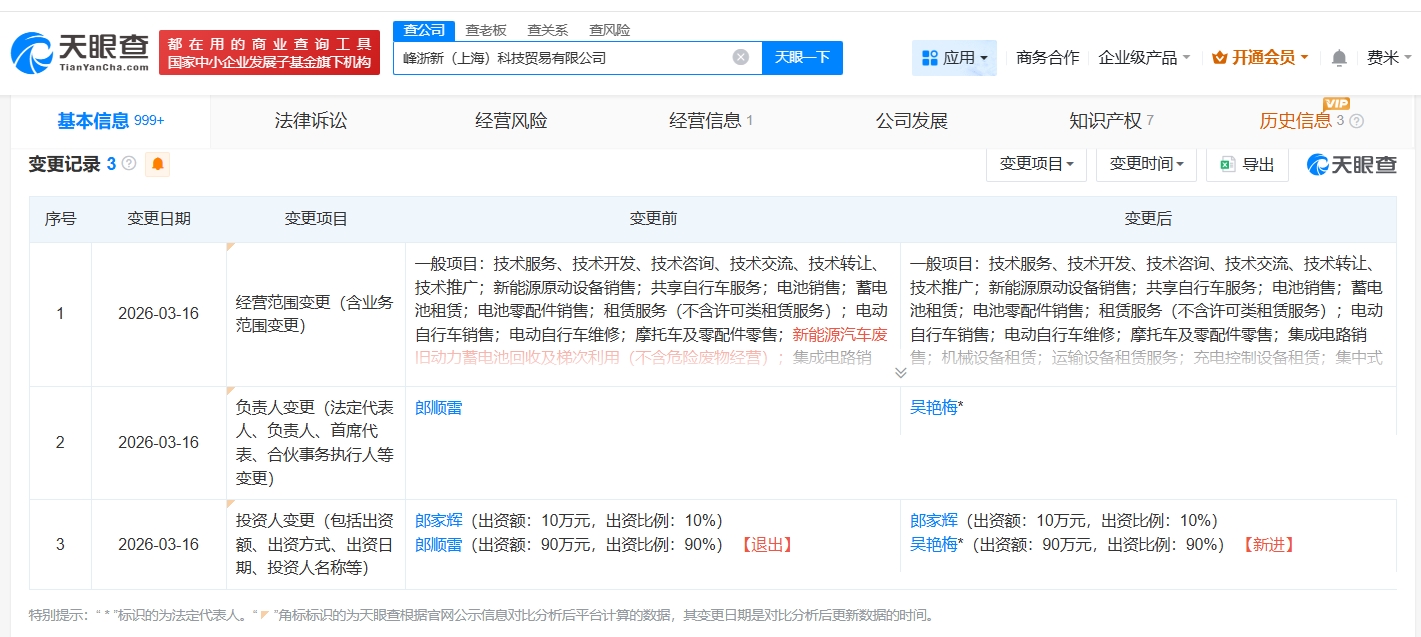Switch to the 法律诉讼 tab
The height and width of the screenshot is (637, 1421).
[311, 121]
